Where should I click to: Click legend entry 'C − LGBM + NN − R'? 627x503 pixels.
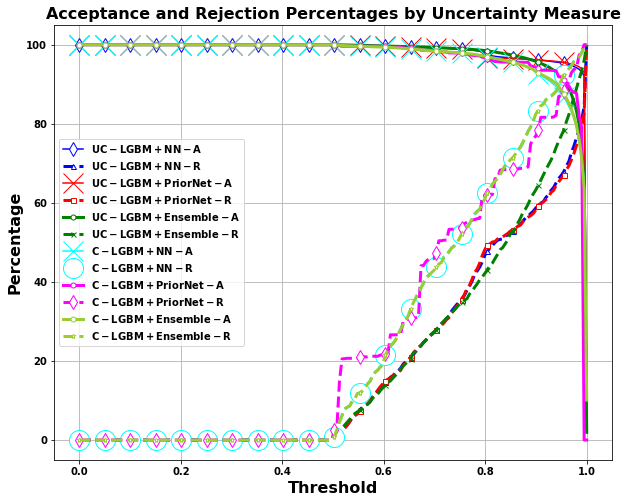(x=142, y=268)
